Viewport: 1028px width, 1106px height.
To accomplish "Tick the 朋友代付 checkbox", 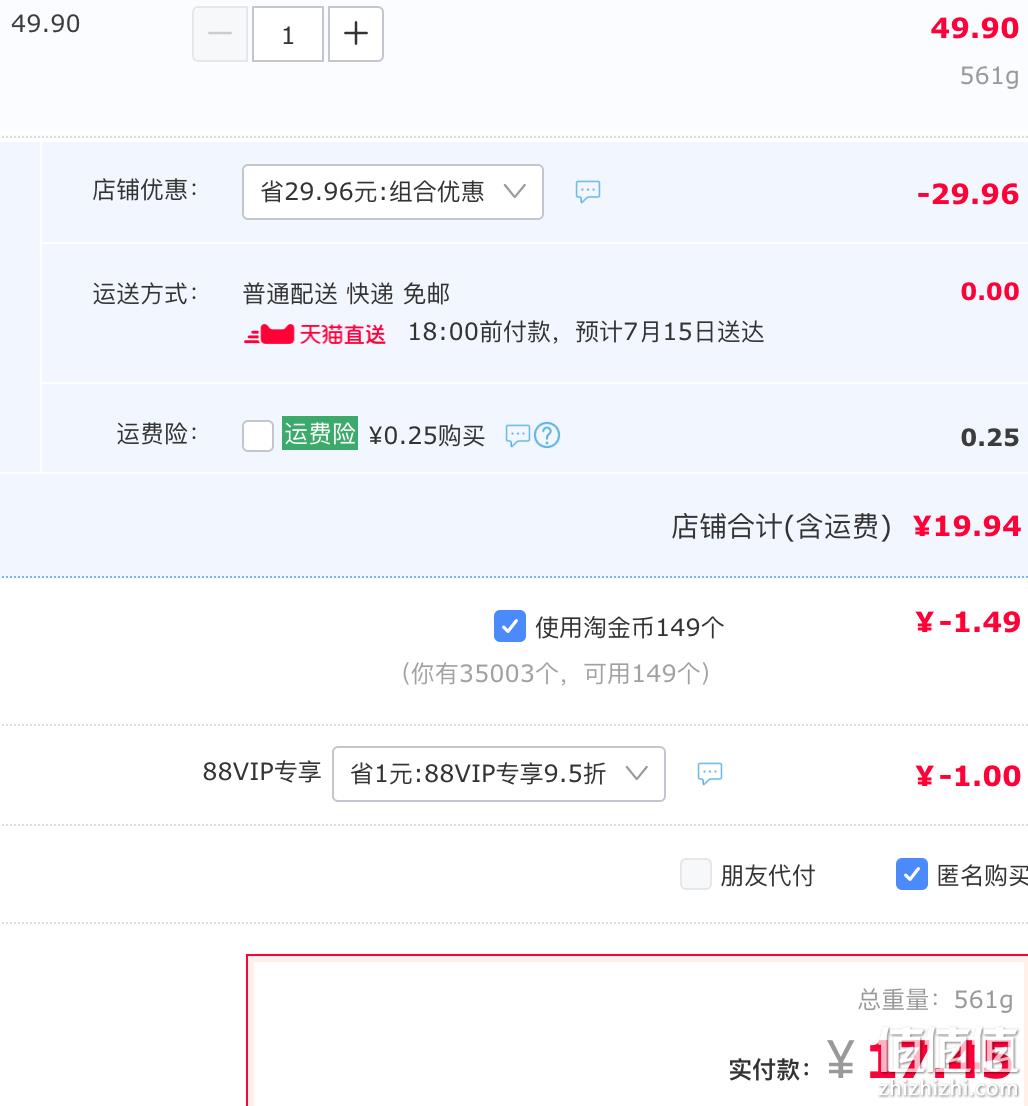I will pos(696,874).
